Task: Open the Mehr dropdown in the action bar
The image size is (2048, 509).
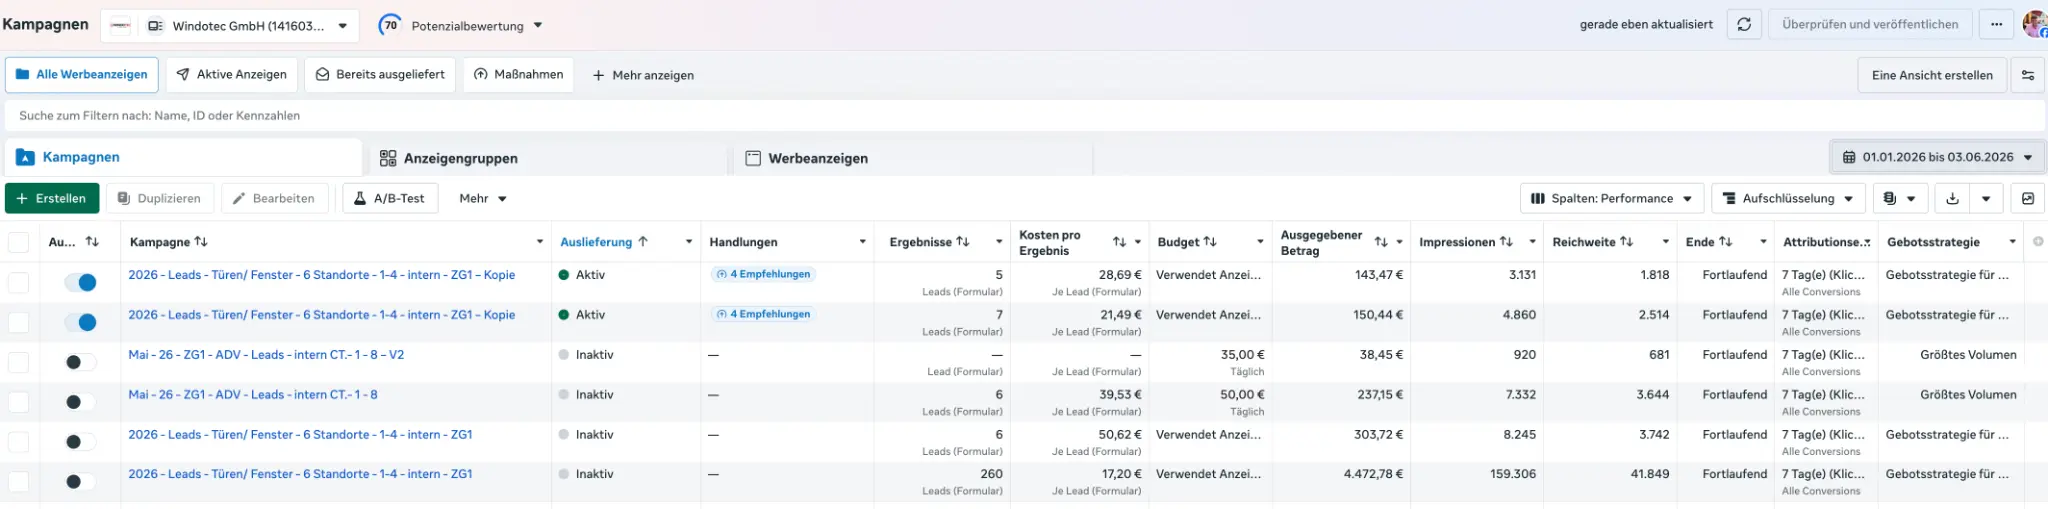Action: [x=483, y=198]
